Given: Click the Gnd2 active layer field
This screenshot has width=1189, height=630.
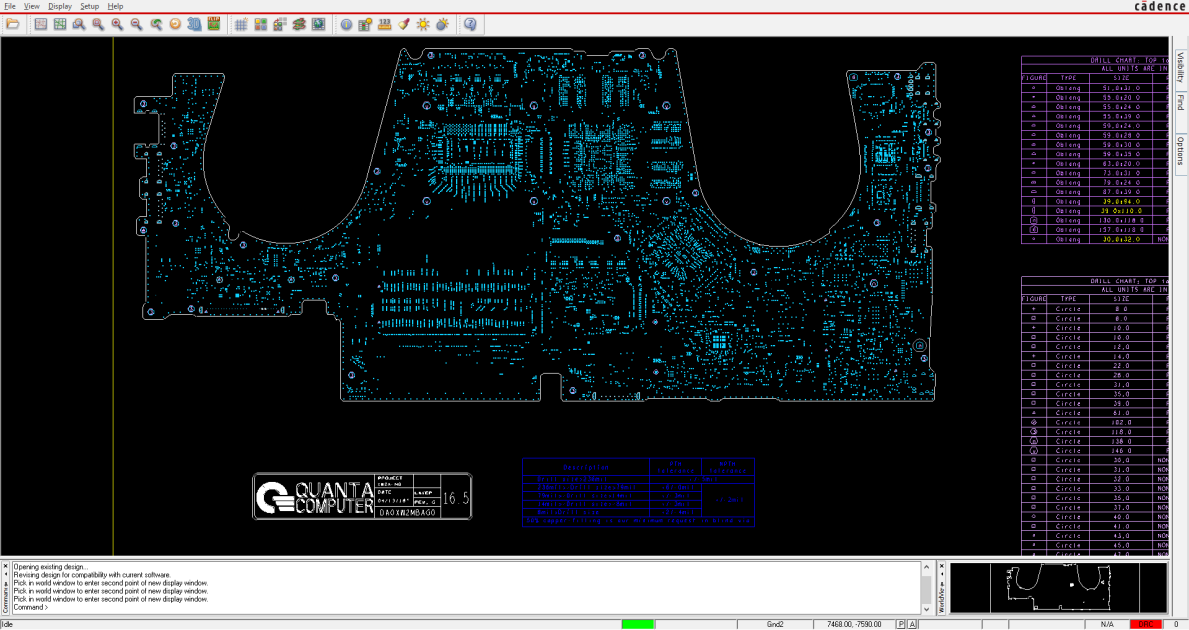Looking at the screenshot, I should coord(775,624).
